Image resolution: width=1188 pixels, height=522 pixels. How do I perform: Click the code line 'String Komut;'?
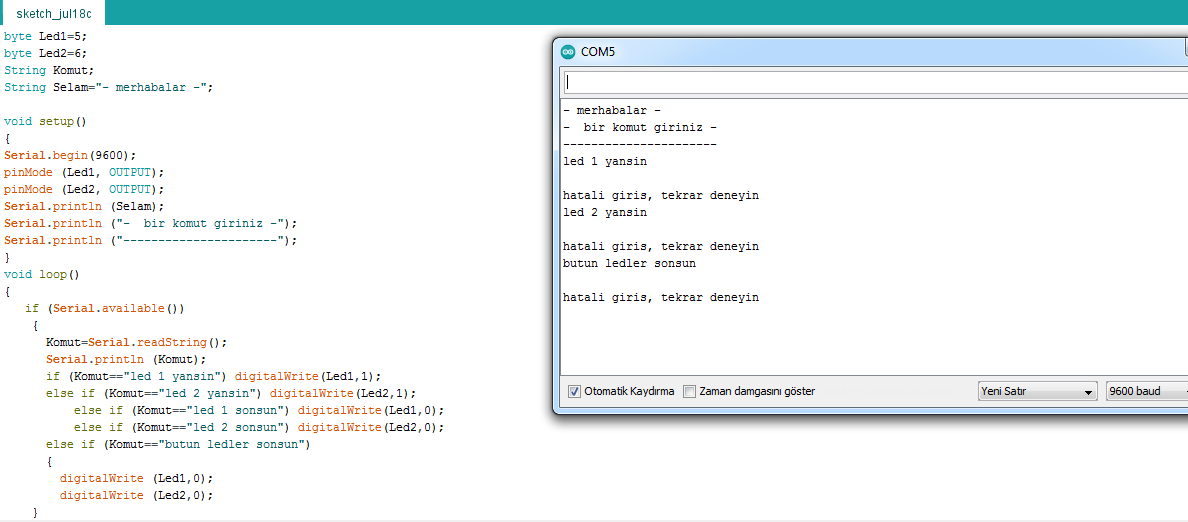point(49,70)
